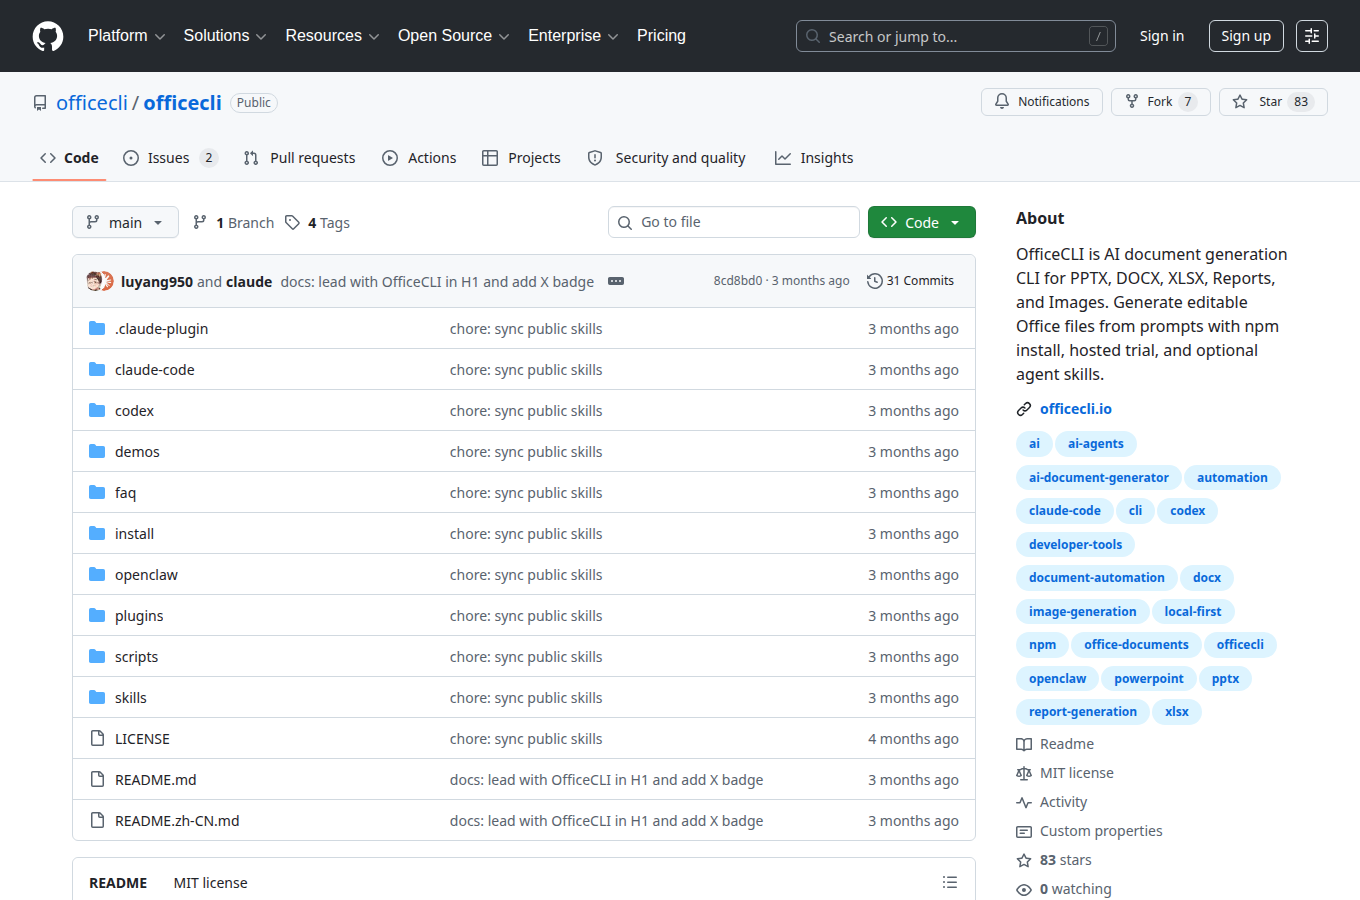Expand the Platform menu
Screen dimensions: 1360x900
(x=126, y=36)
